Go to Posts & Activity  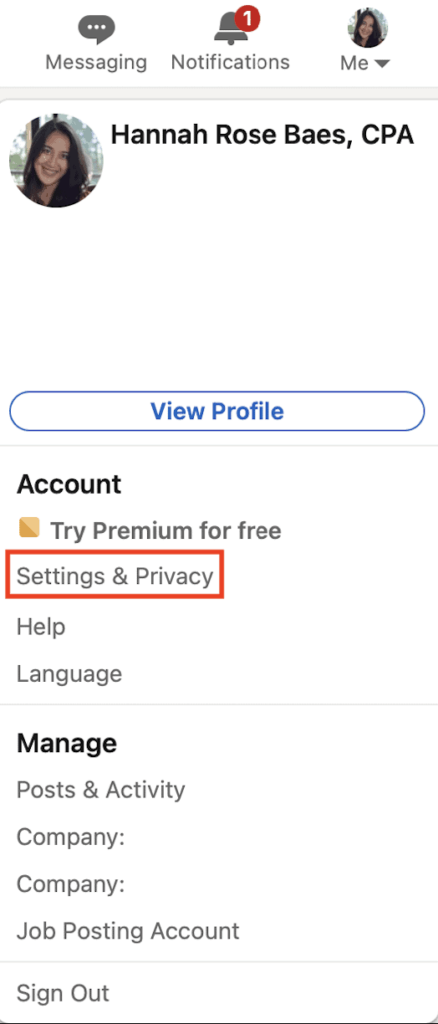point(101,790)
